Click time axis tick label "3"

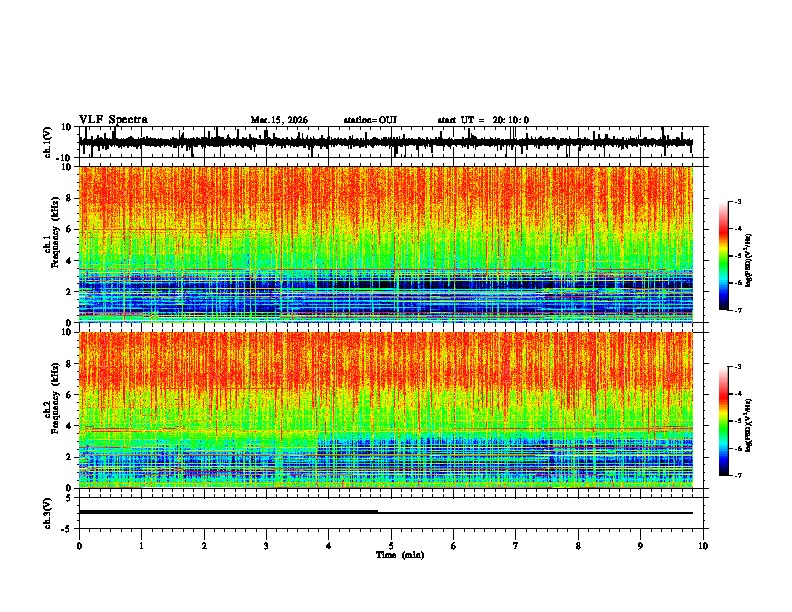pyautogui.click(x=266, y=546)
